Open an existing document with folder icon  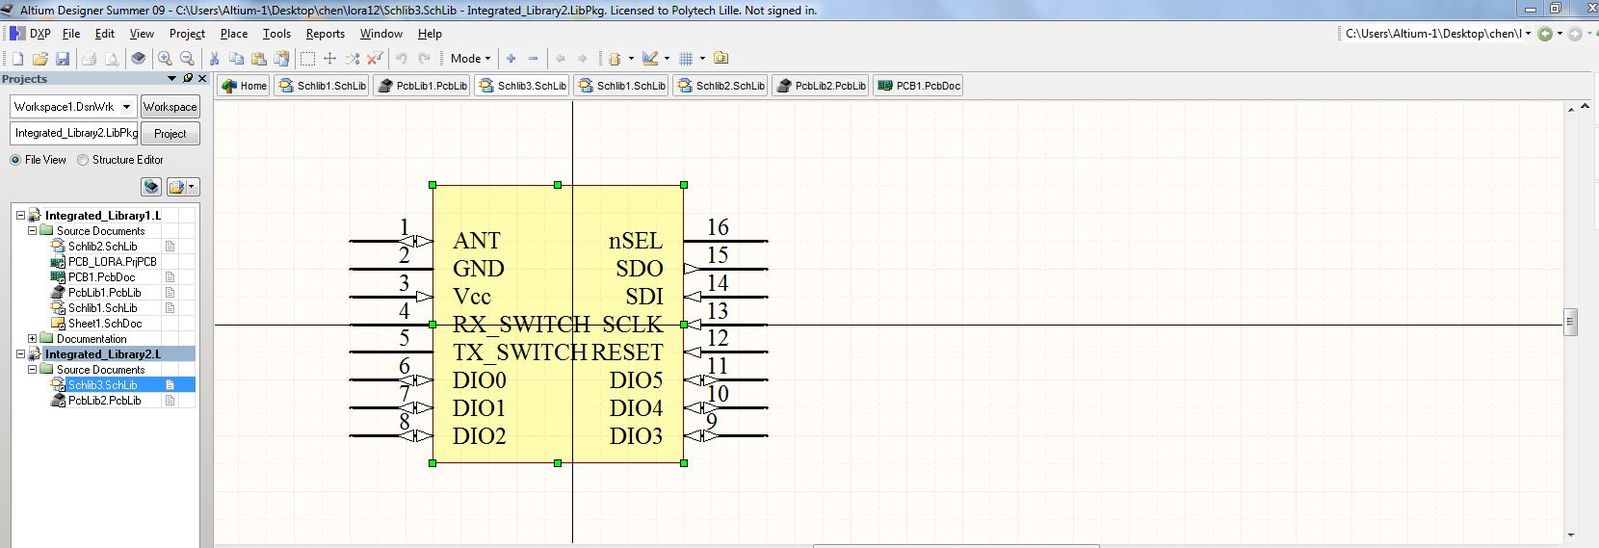pos(40,59)
